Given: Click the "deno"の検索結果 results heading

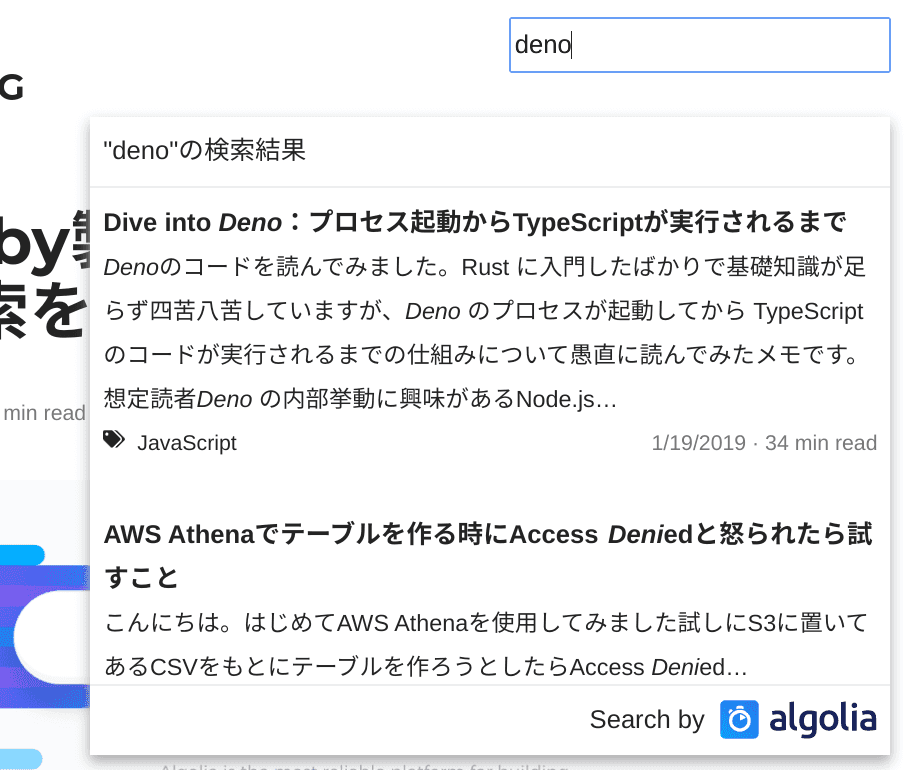Looking at the screenshot, I should tap(205, 151).
